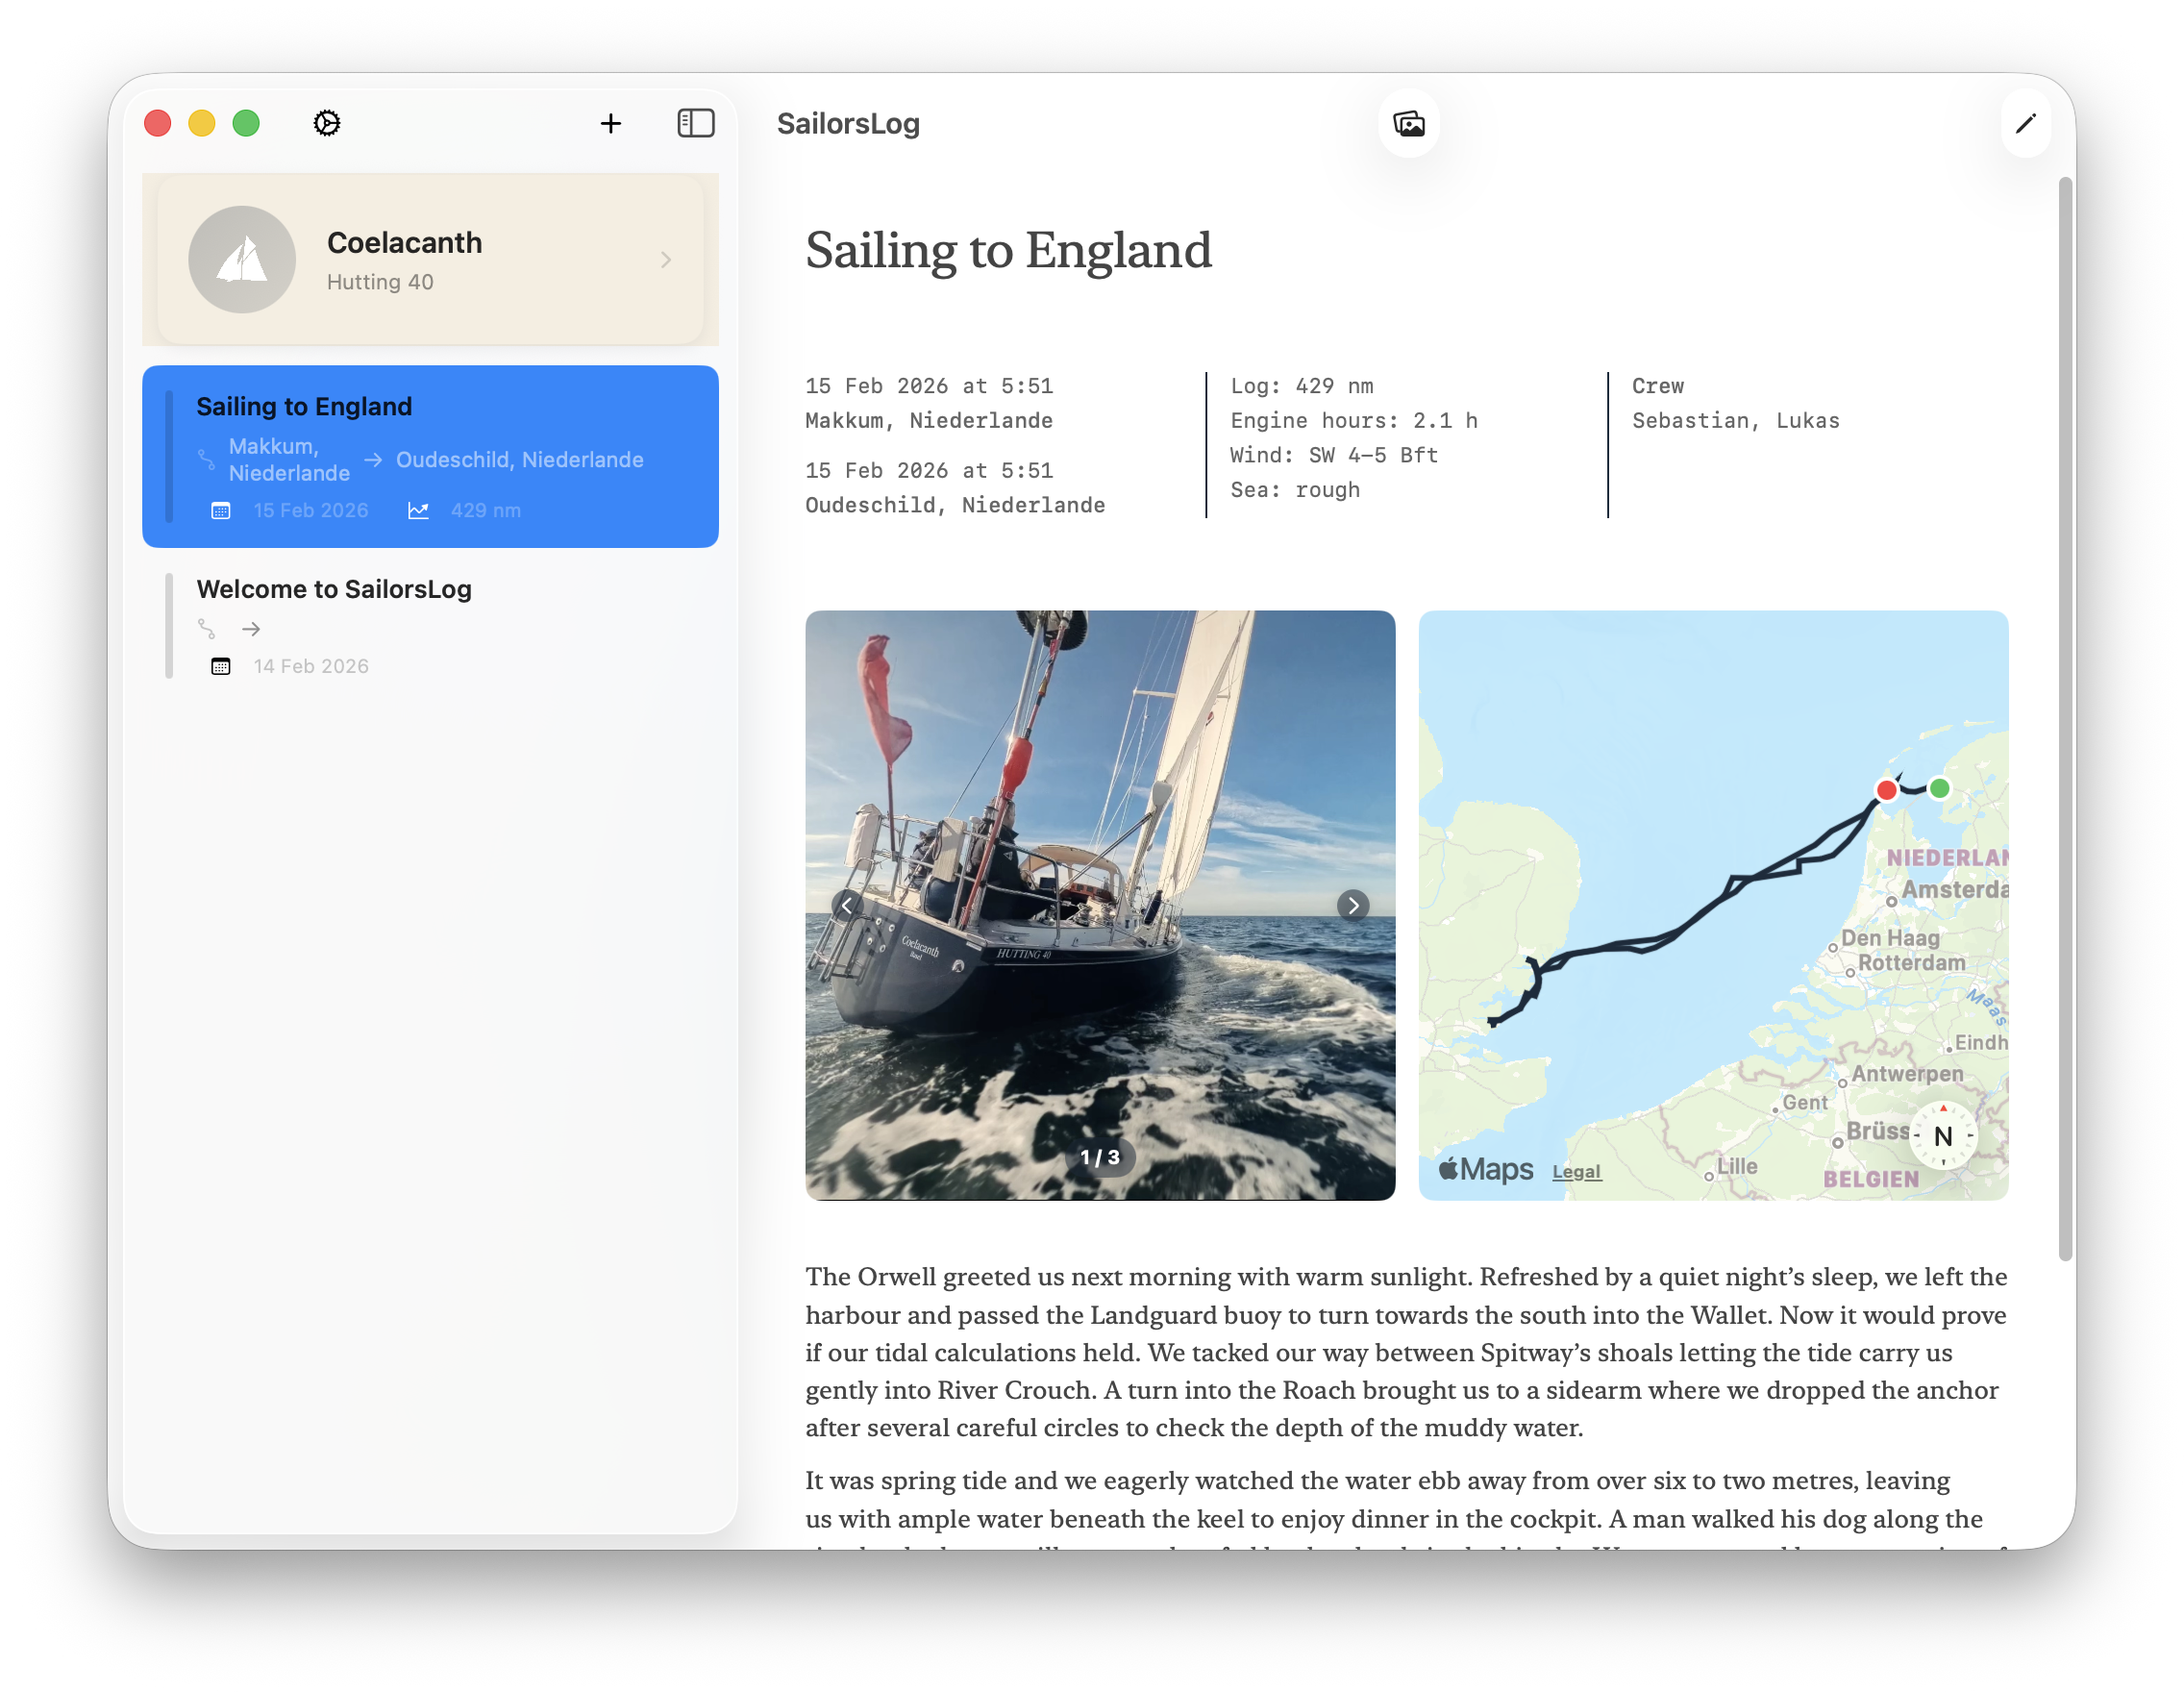The width and height of the screenshot is (2184, 1692).
Task: Click the sailboat avatar icon for Coelacanth
Action: 241,259
